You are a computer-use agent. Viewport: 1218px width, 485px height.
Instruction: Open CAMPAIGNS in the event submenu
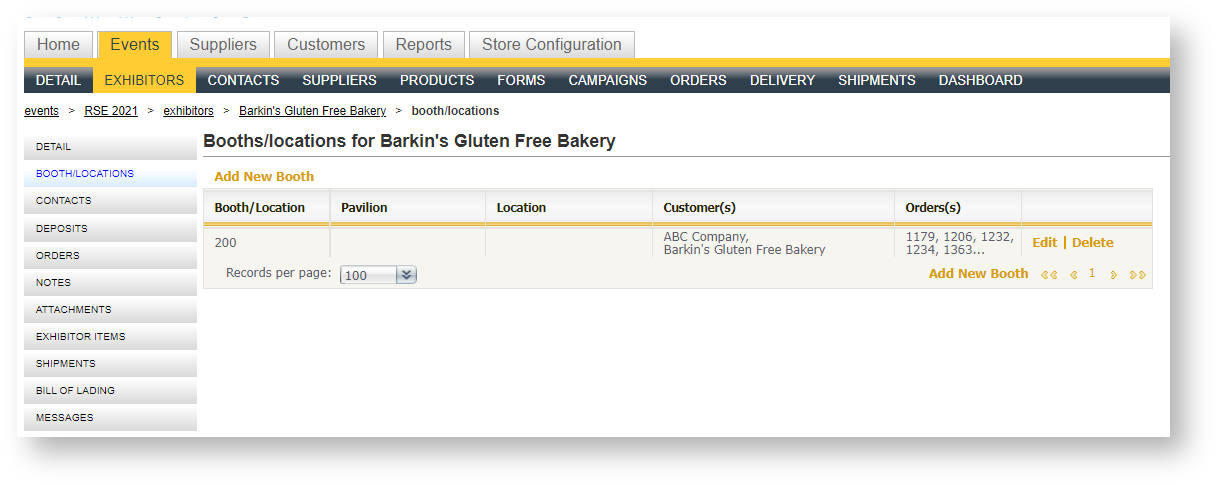(607, 80)
